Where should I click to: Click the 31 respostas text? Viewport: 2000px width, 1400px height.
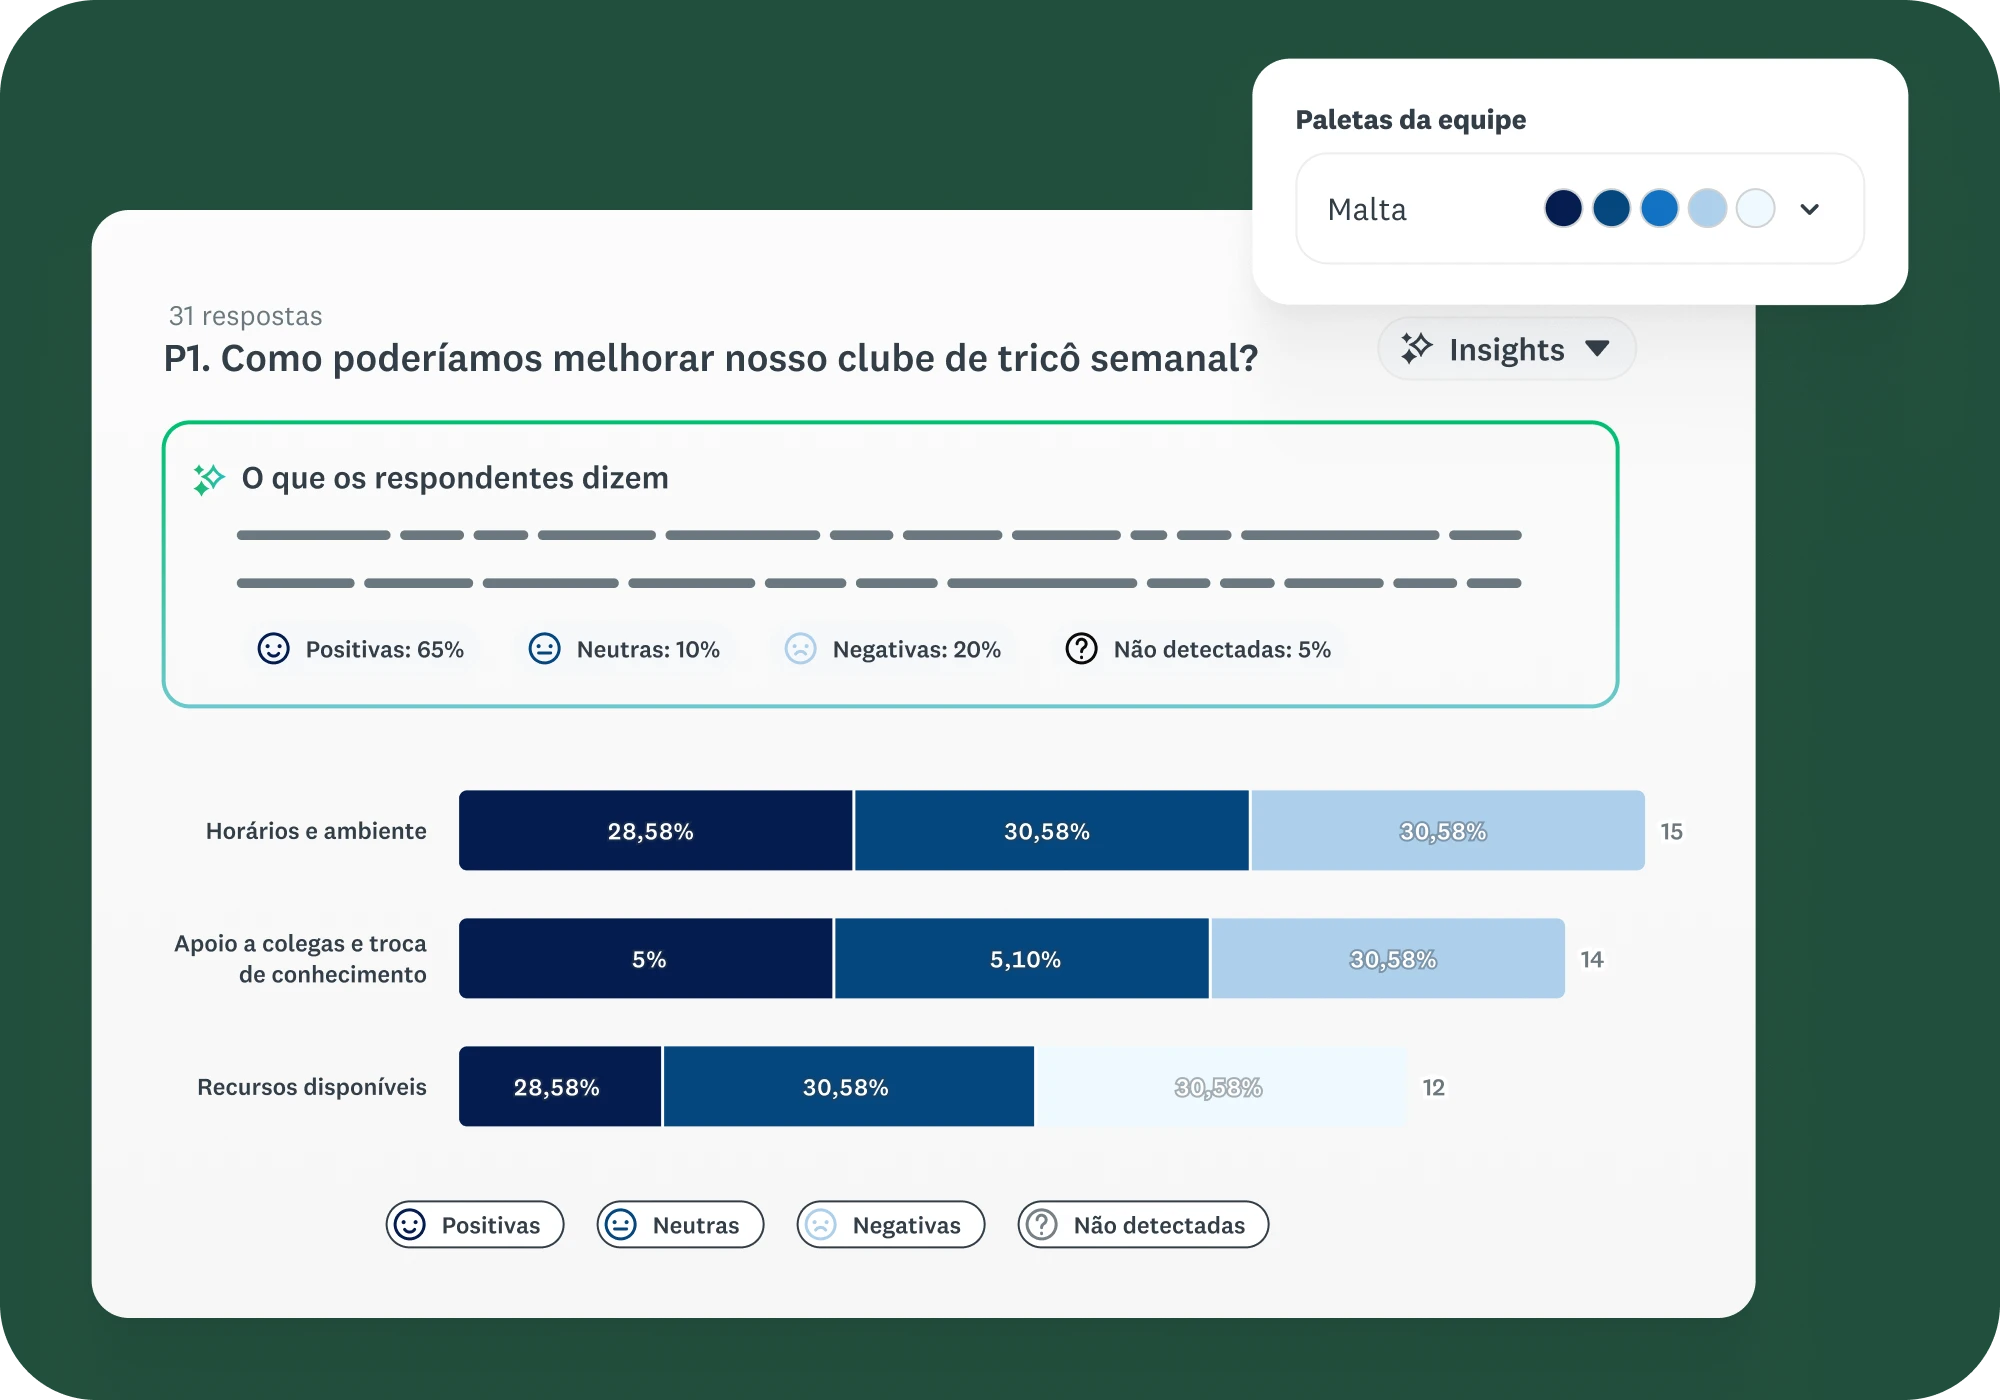245,316
